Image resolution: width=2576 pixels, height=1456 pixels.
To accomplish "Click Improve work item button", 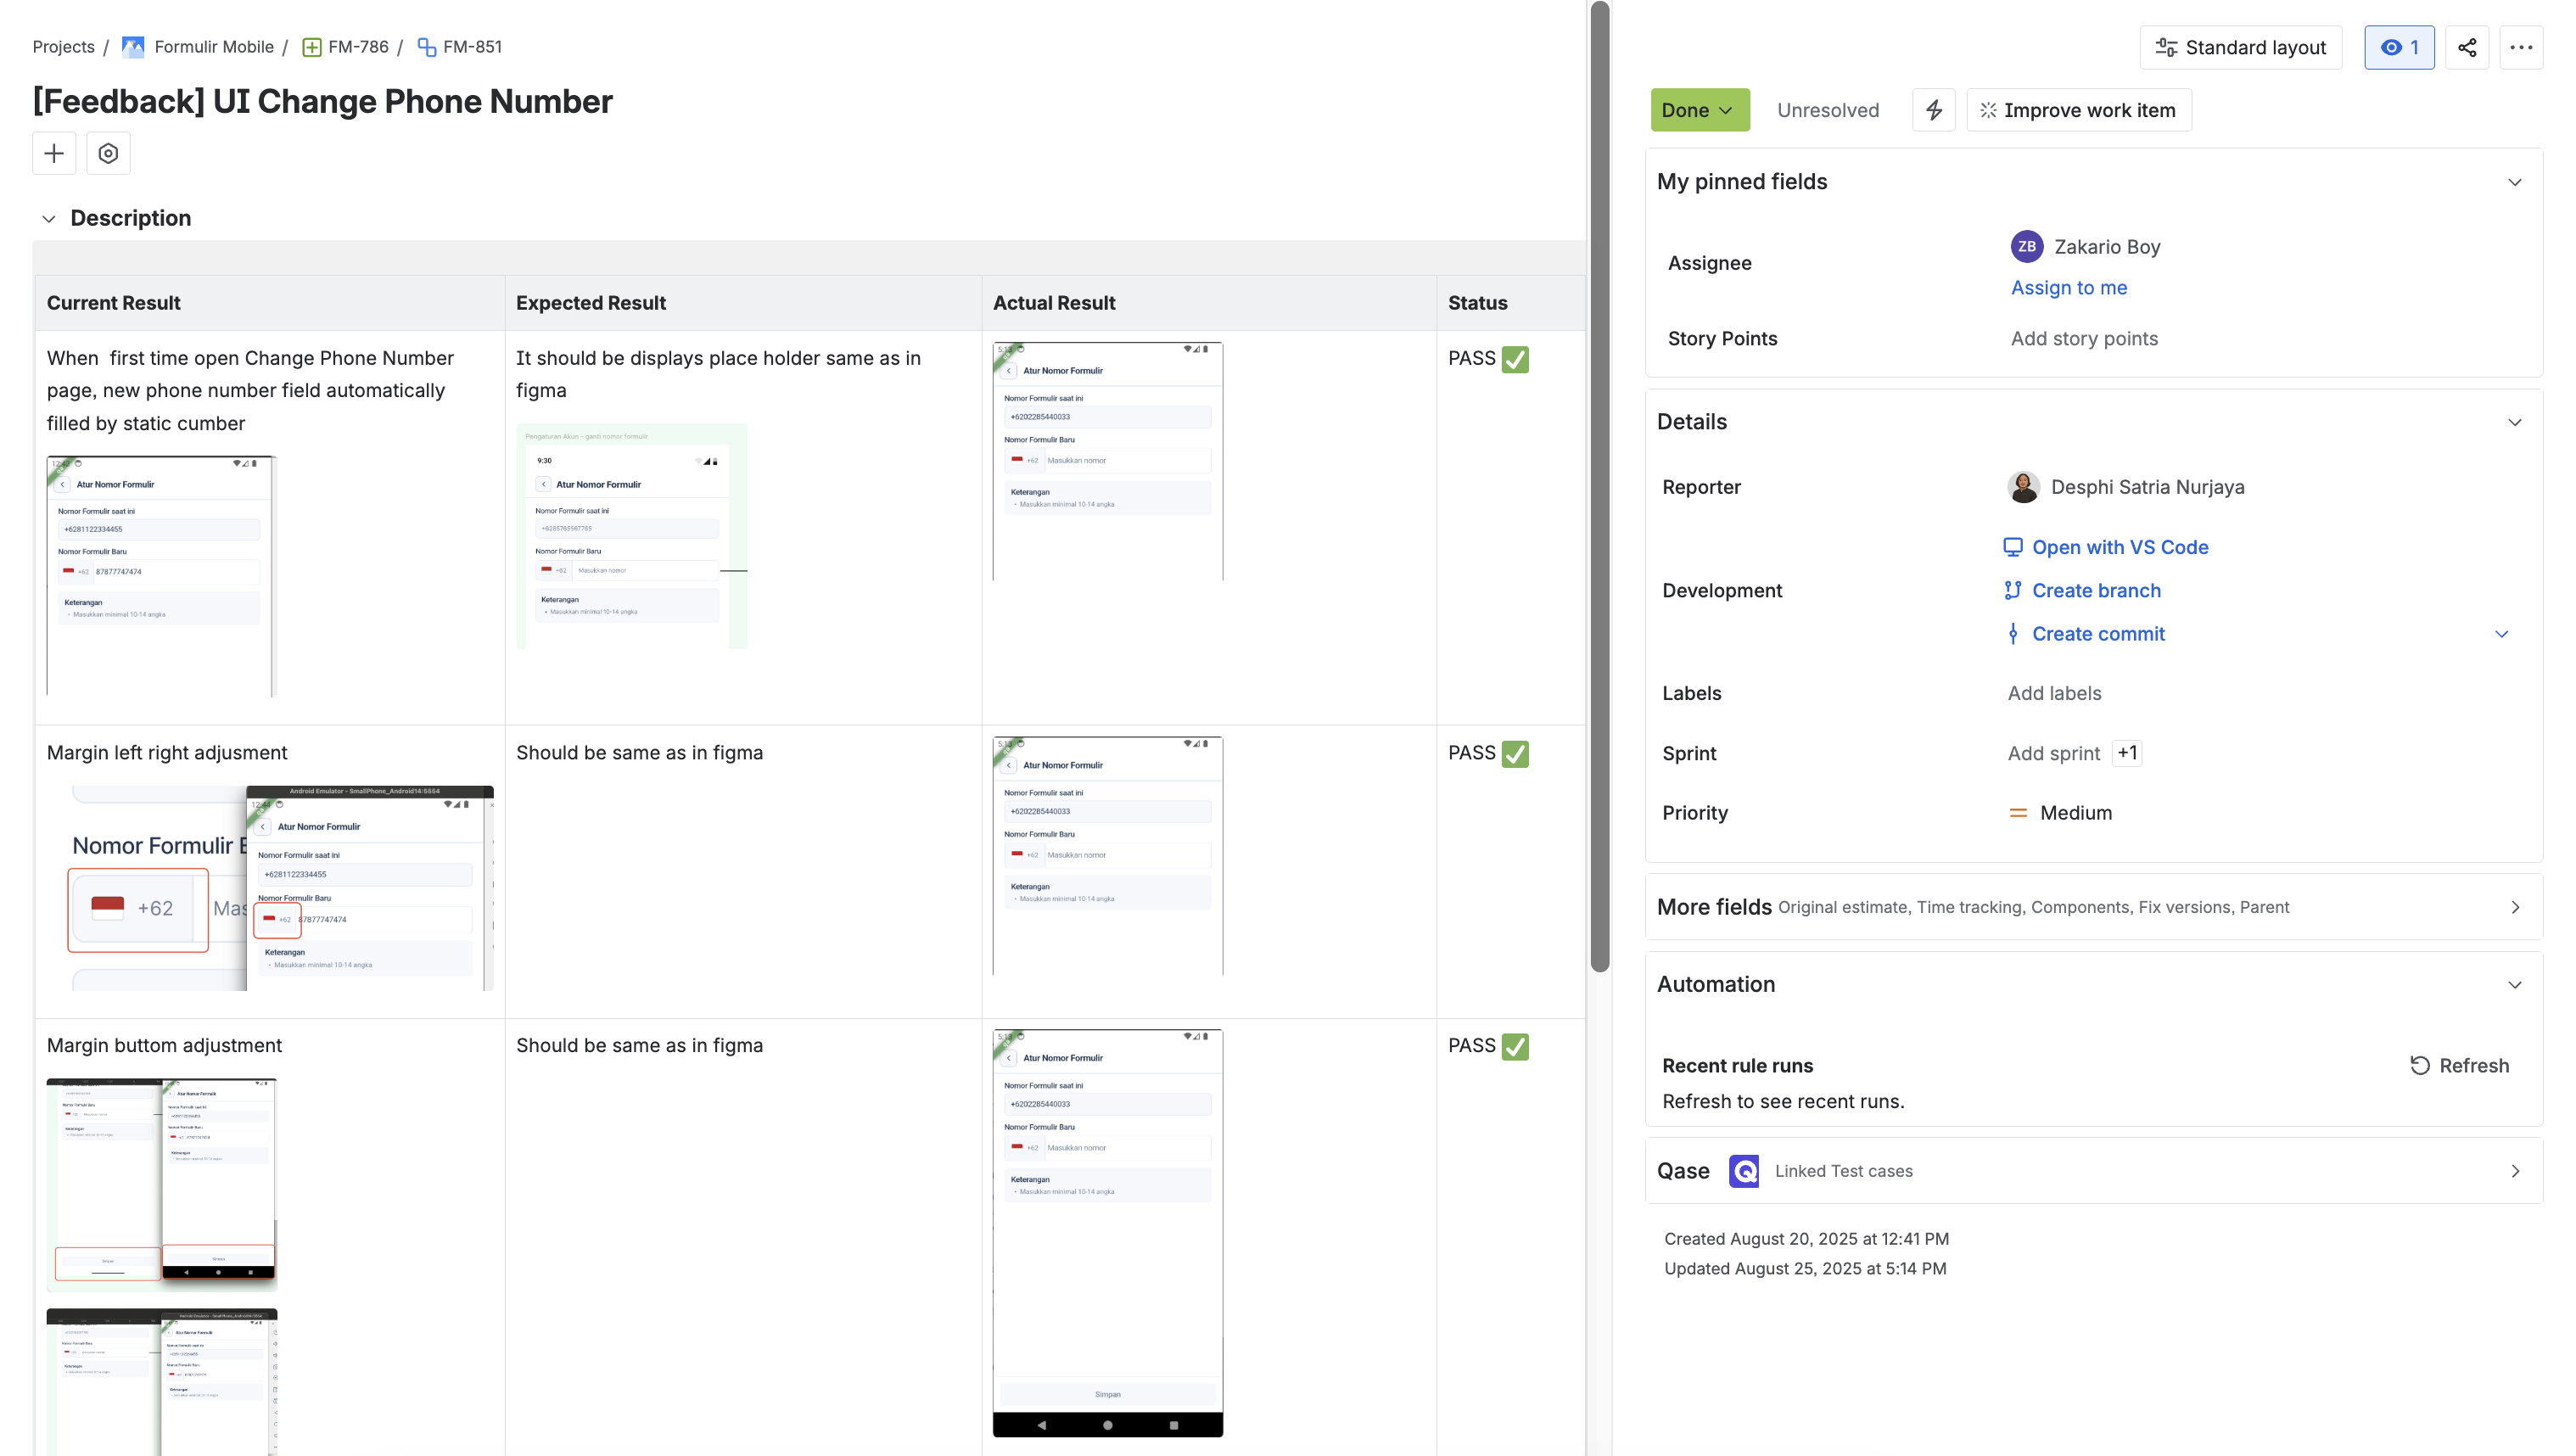I will tap(2079, 110).
